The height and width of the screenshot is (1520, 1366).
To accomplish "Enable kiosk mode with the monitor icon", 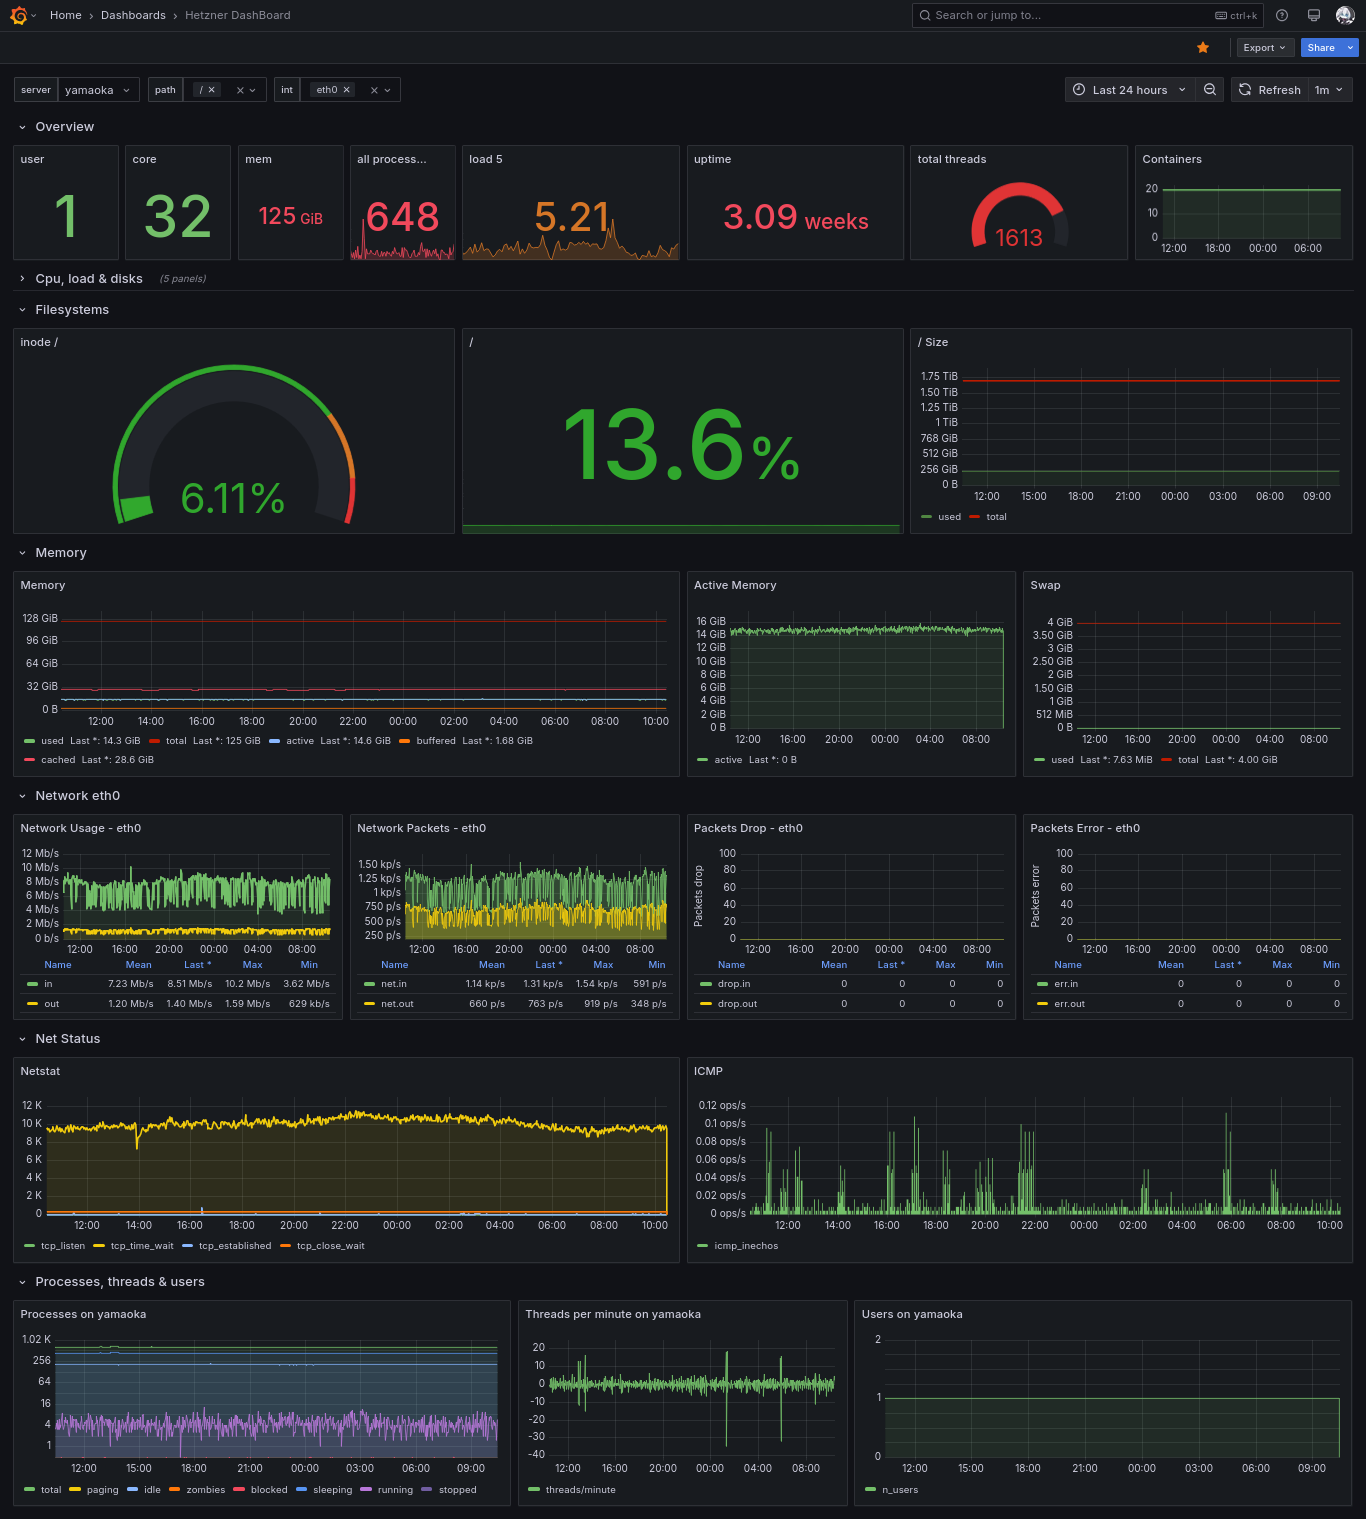I will click(1313, 15).
